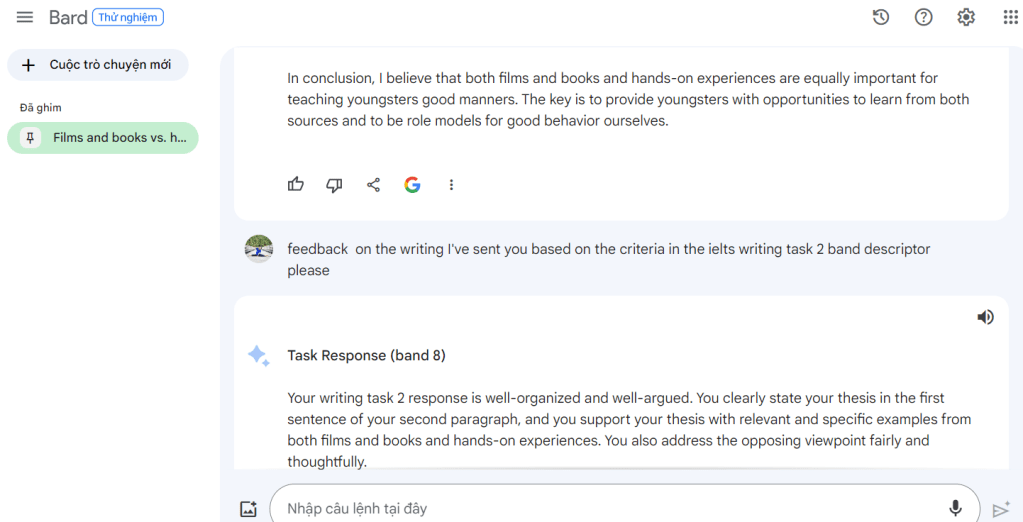Start a new chat with Cuộc trò chuyện mới

98,65
